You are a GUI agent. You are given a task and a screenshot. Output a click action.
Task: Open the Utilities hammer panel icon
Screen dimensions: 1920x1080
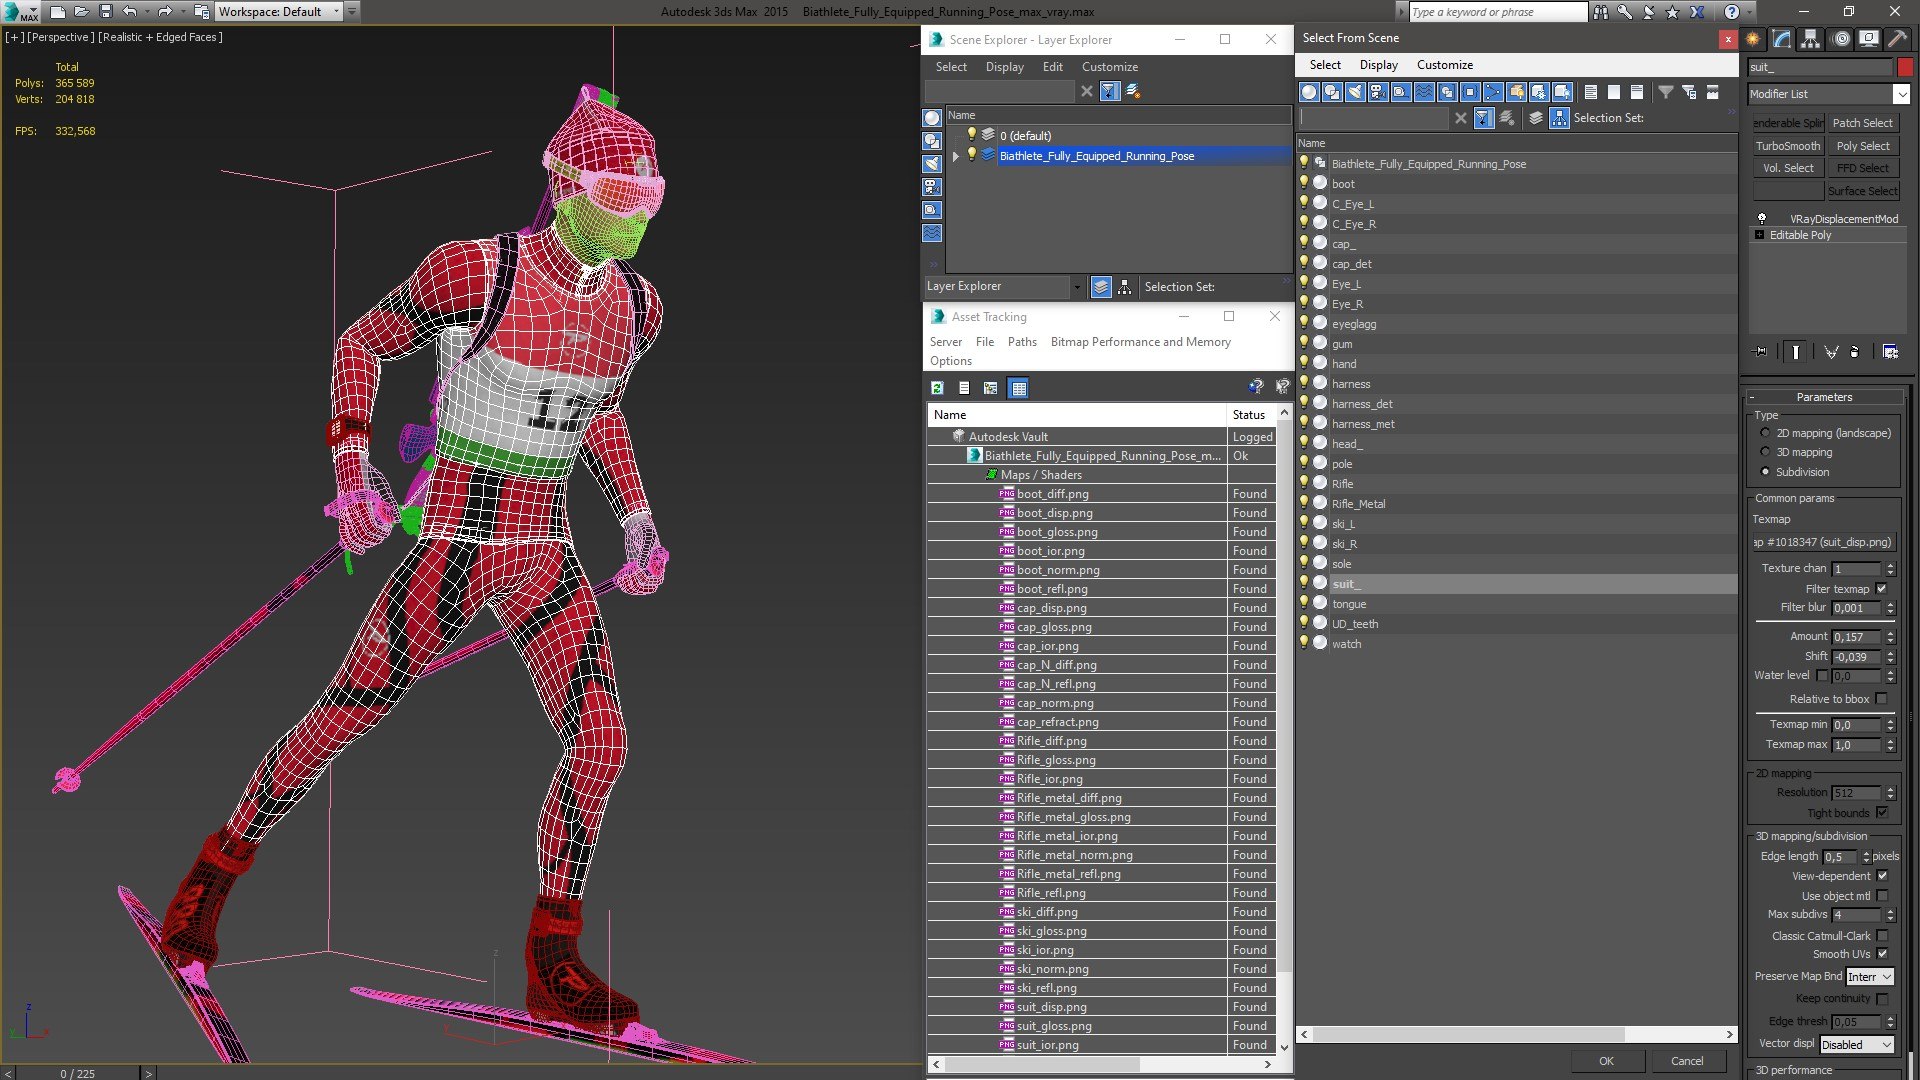coord(1897,39)
